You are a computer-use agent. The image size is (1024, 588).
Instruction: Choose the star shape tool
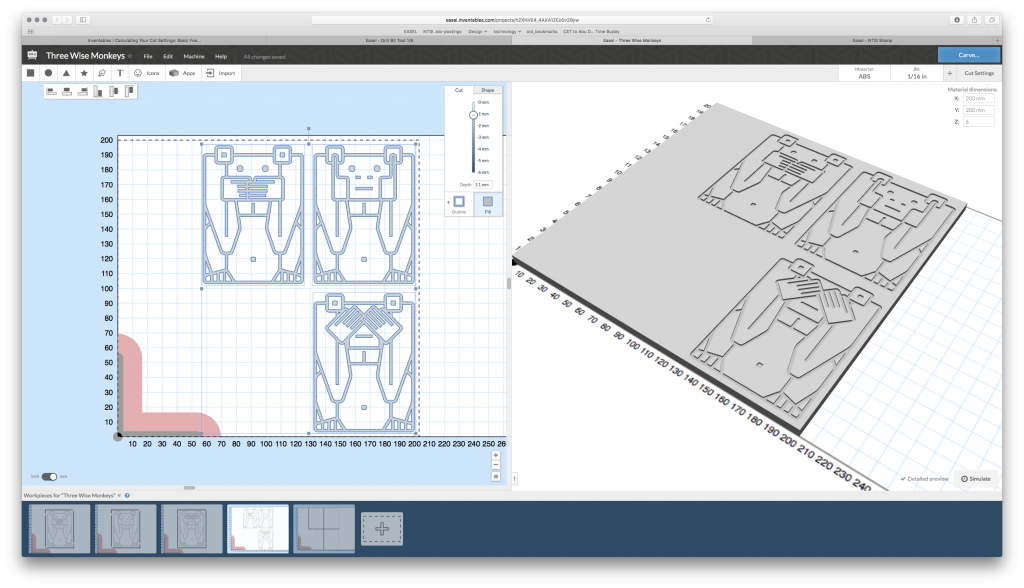pyautogui.click(x=84, y=73)
